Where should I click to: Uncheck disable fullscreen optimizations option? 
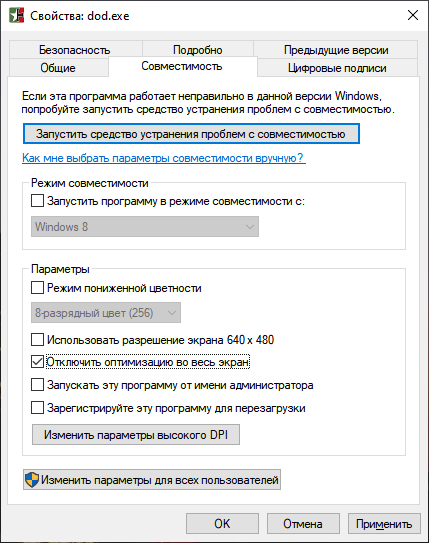pyautogui.click(x=37, y=362)
